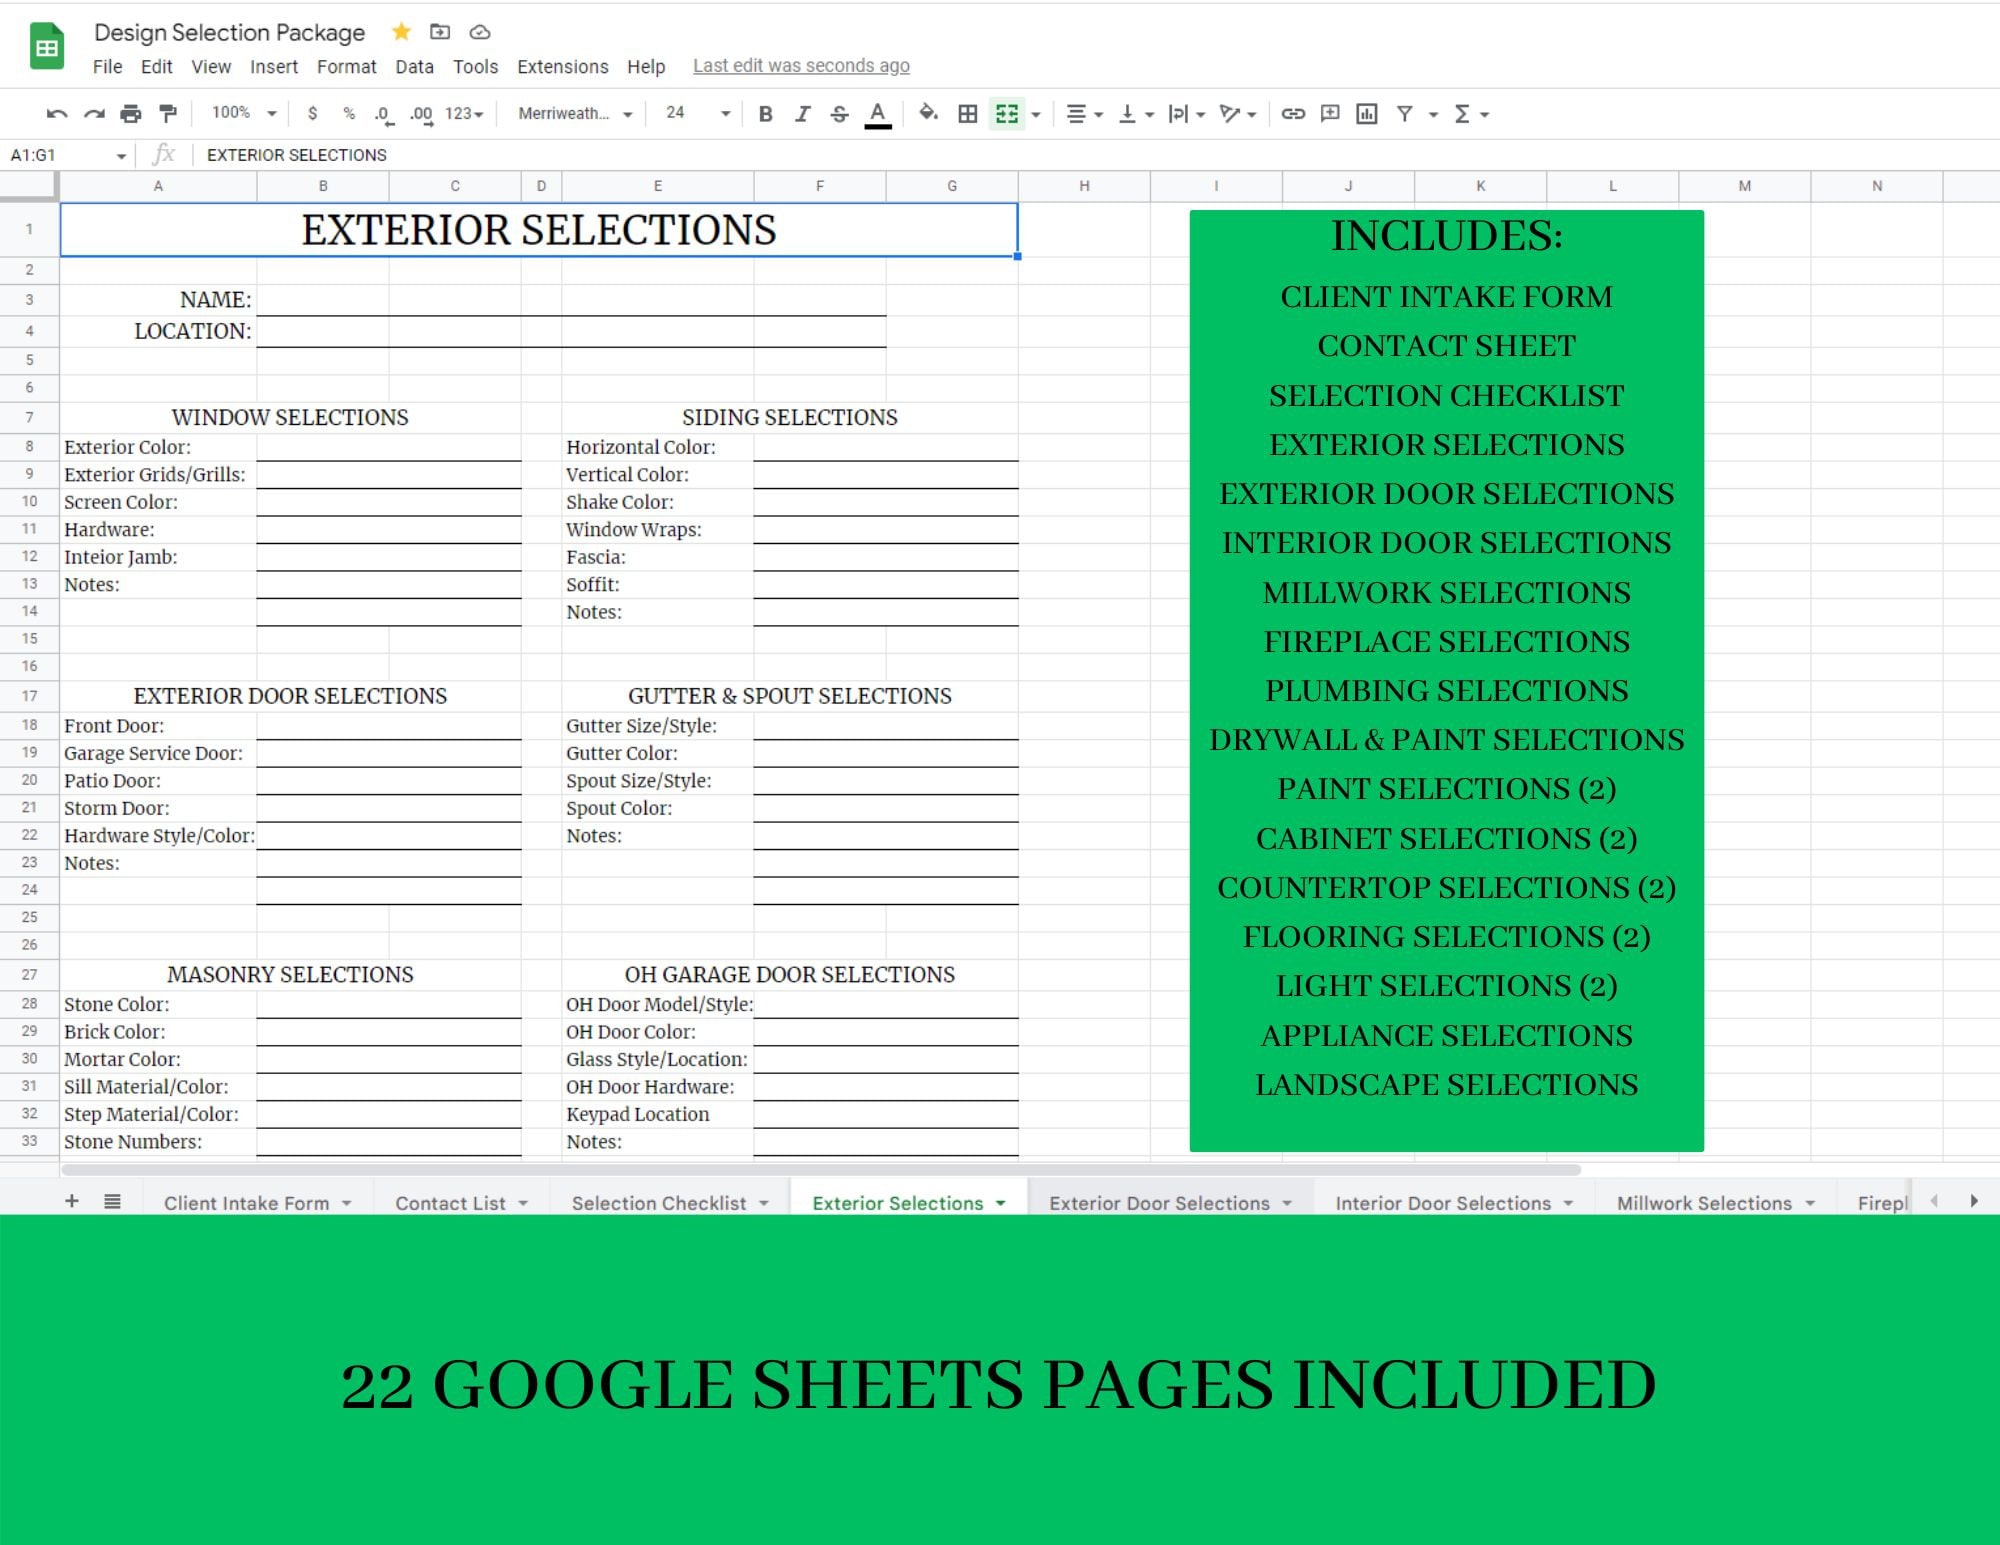Open the Format menu
2000x1545 pixels.
point(346,67)
